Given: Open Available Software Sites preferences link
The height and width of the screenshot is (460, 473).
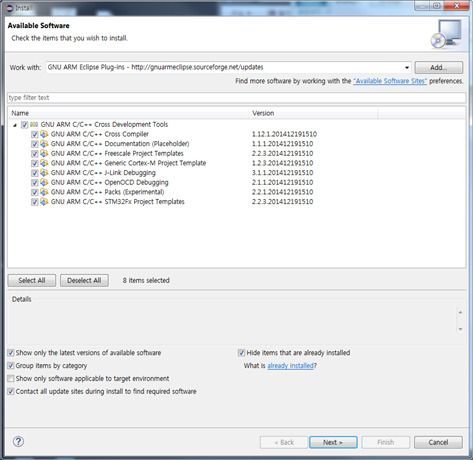Looking at the screenshot, I should 390,81.
